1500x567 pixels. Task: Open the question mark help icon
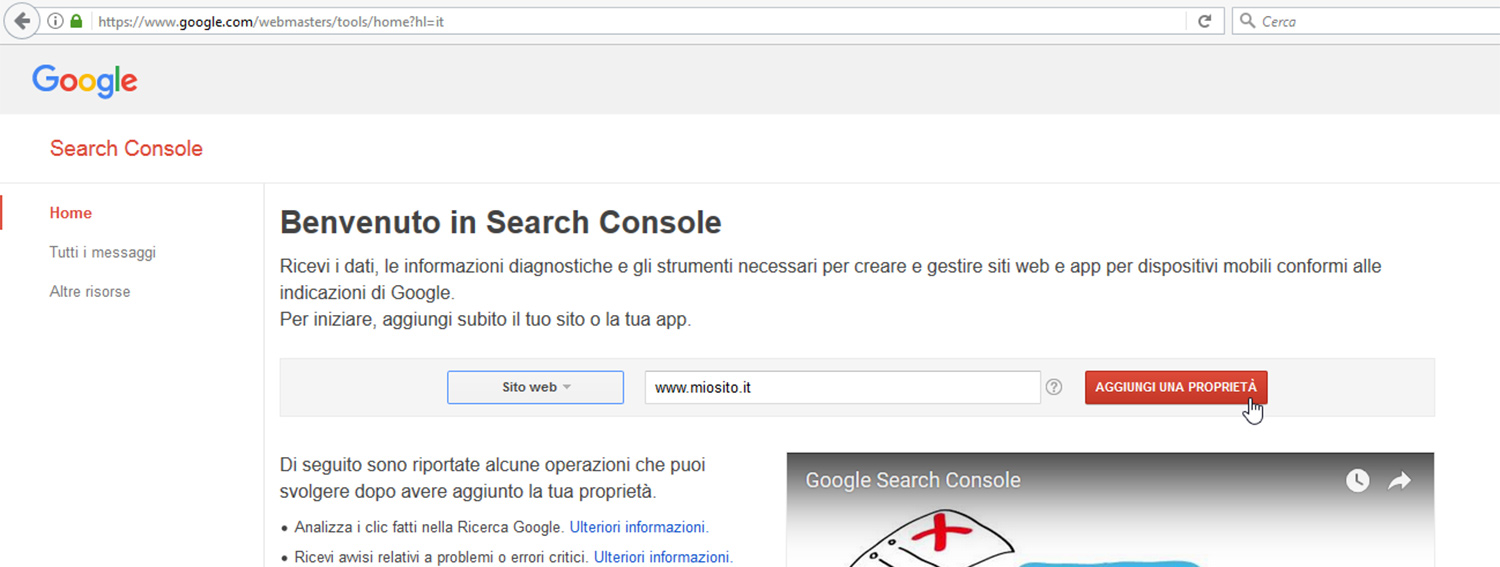(x=1054, y=387)
